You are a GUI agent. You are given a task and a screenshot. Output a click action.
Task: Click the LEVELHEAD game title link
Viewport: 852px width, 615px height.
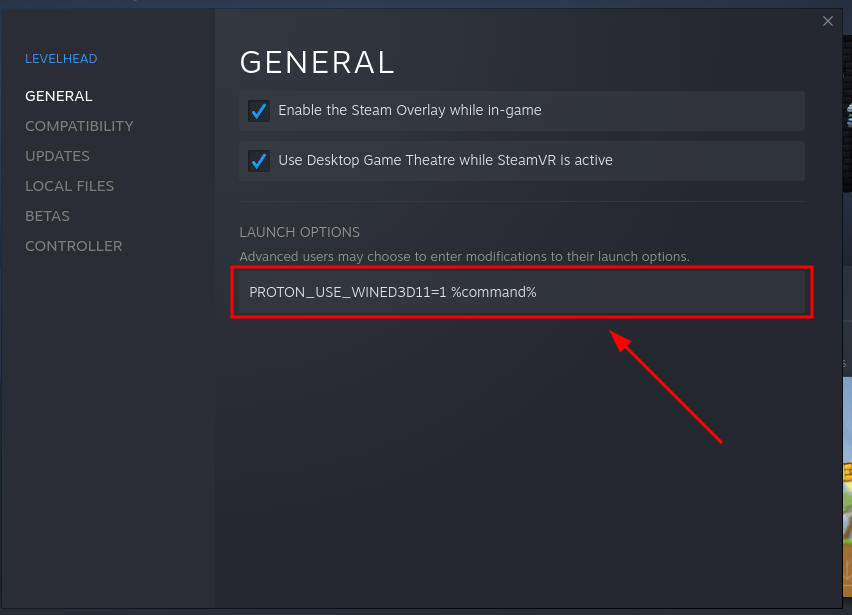coord(61,59)
